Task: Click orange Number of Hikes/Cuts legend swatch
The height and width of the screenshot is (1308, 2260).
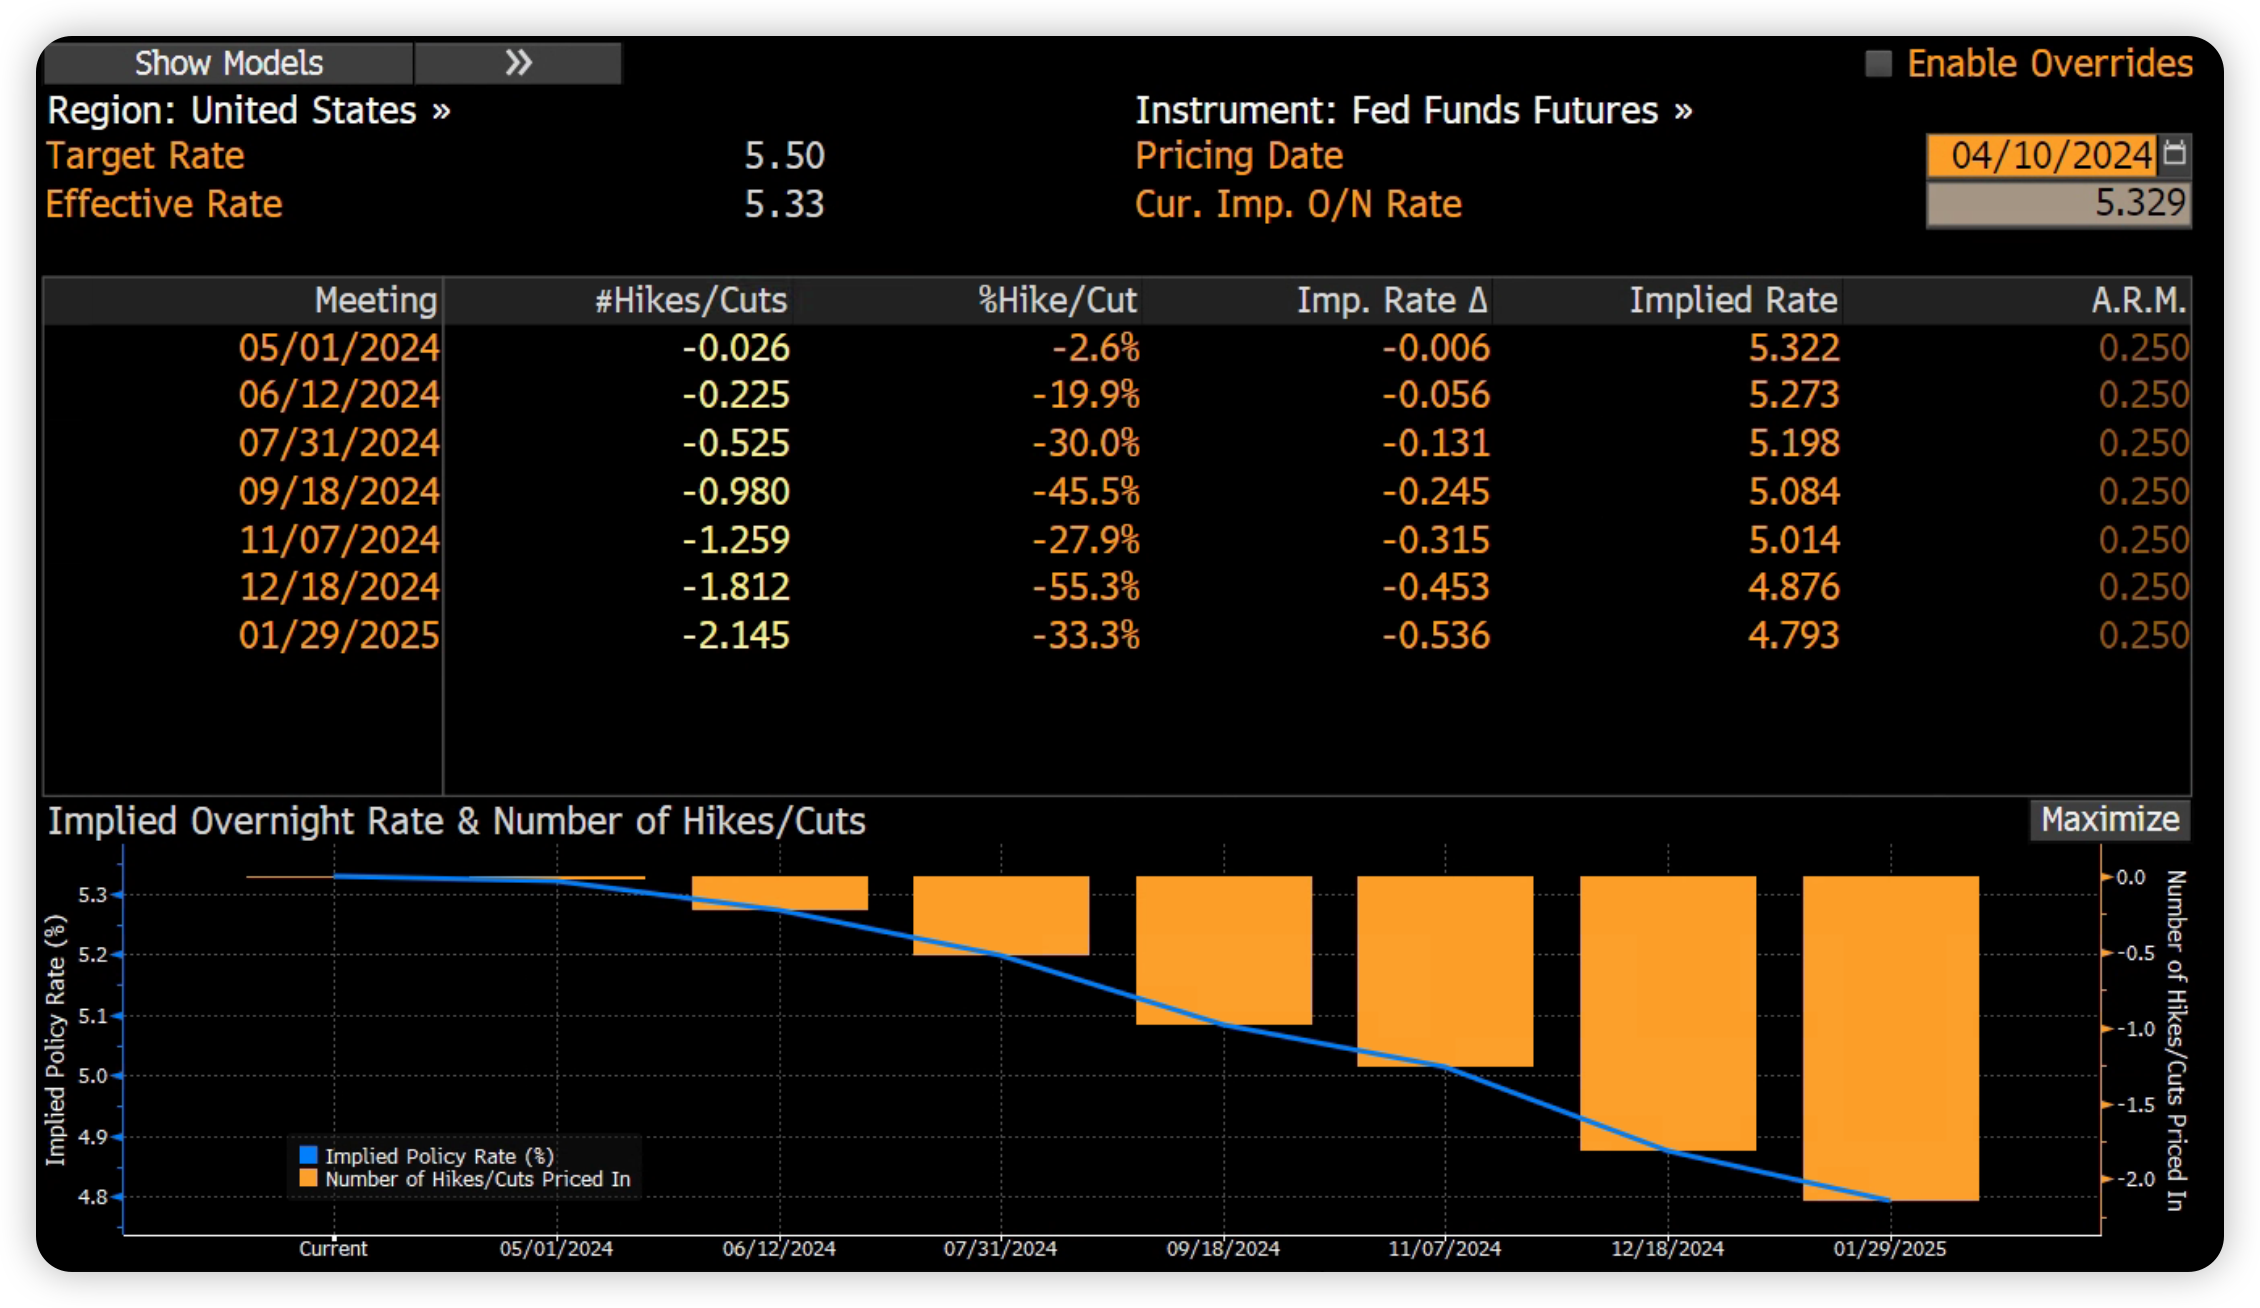Action: pos(308,1179)
